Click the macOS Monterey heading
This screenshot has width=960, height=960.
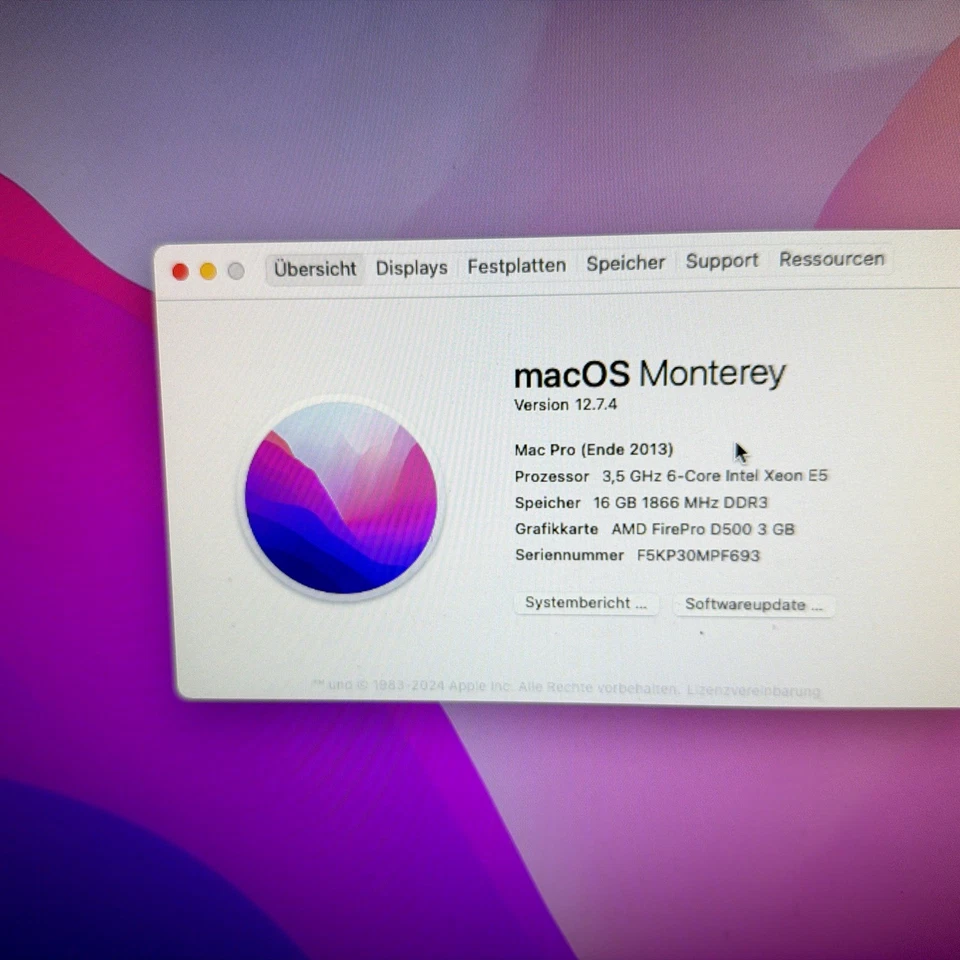650,373
